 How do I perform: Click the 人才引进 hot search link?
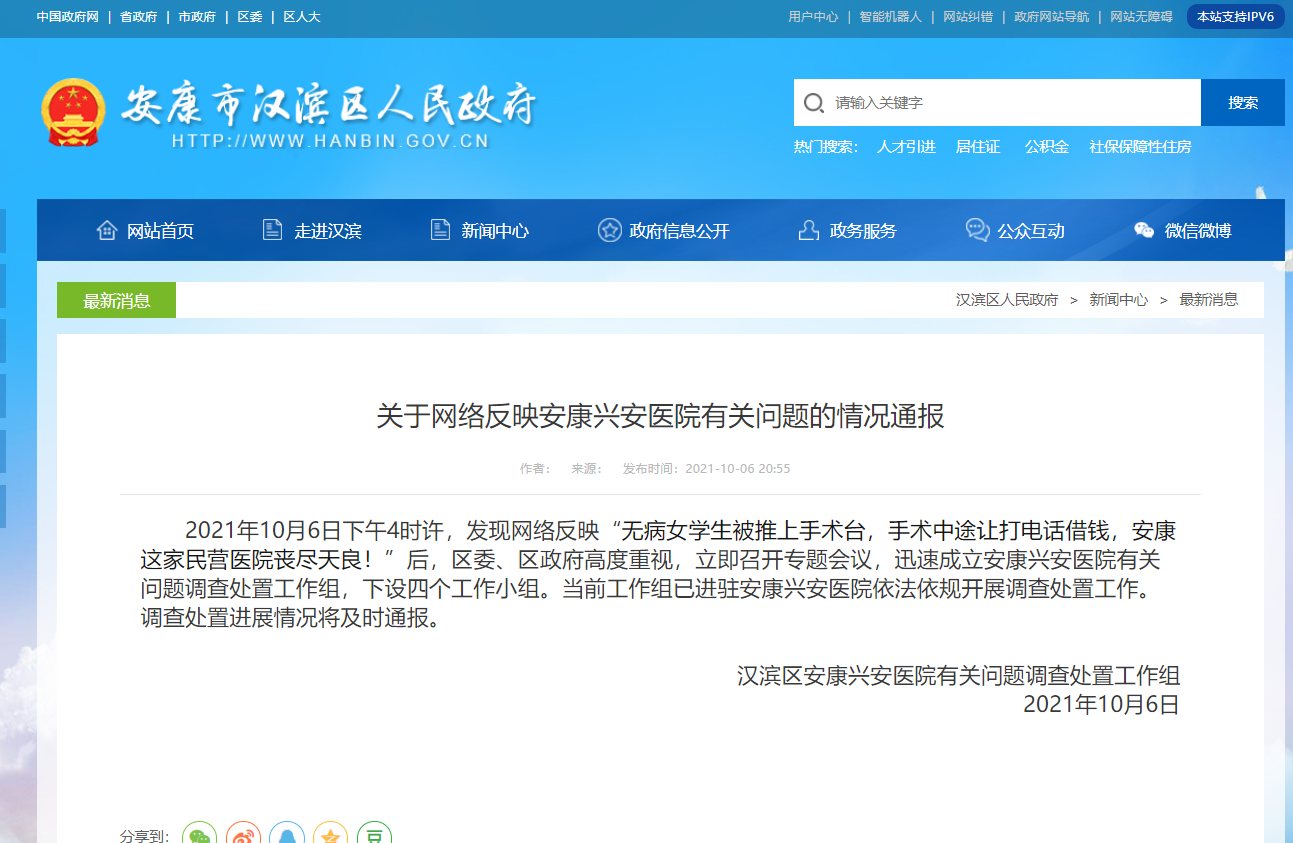[906, 147]
